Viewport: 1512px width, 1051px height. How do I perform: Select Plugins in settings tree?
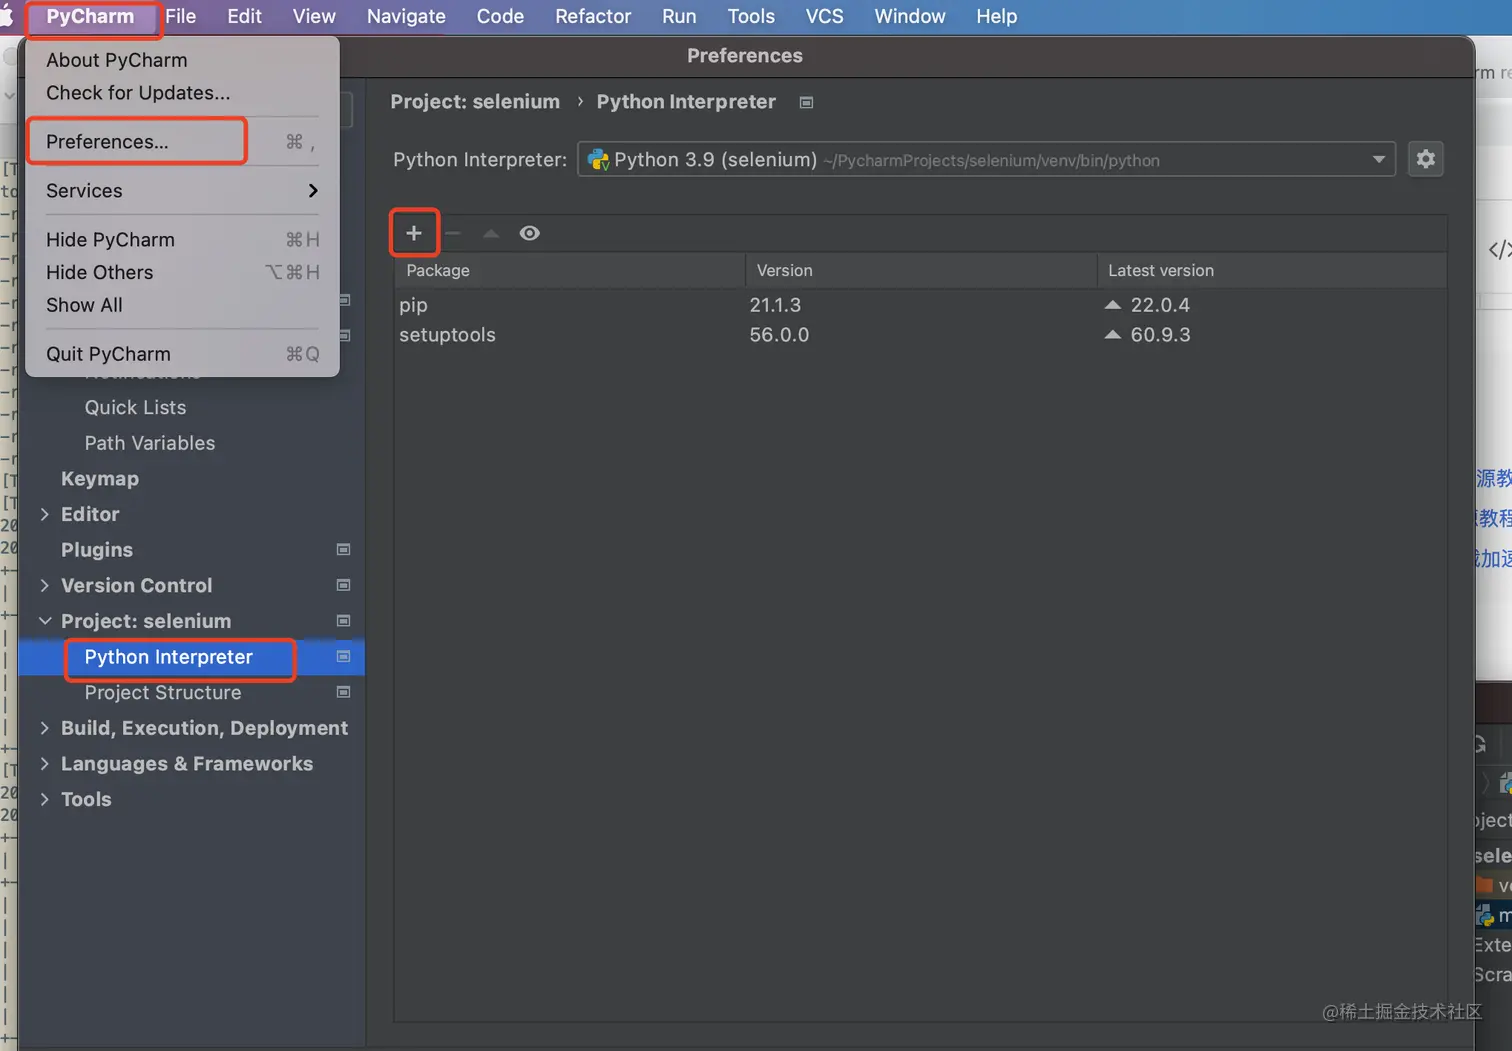(x=97, y=550)
